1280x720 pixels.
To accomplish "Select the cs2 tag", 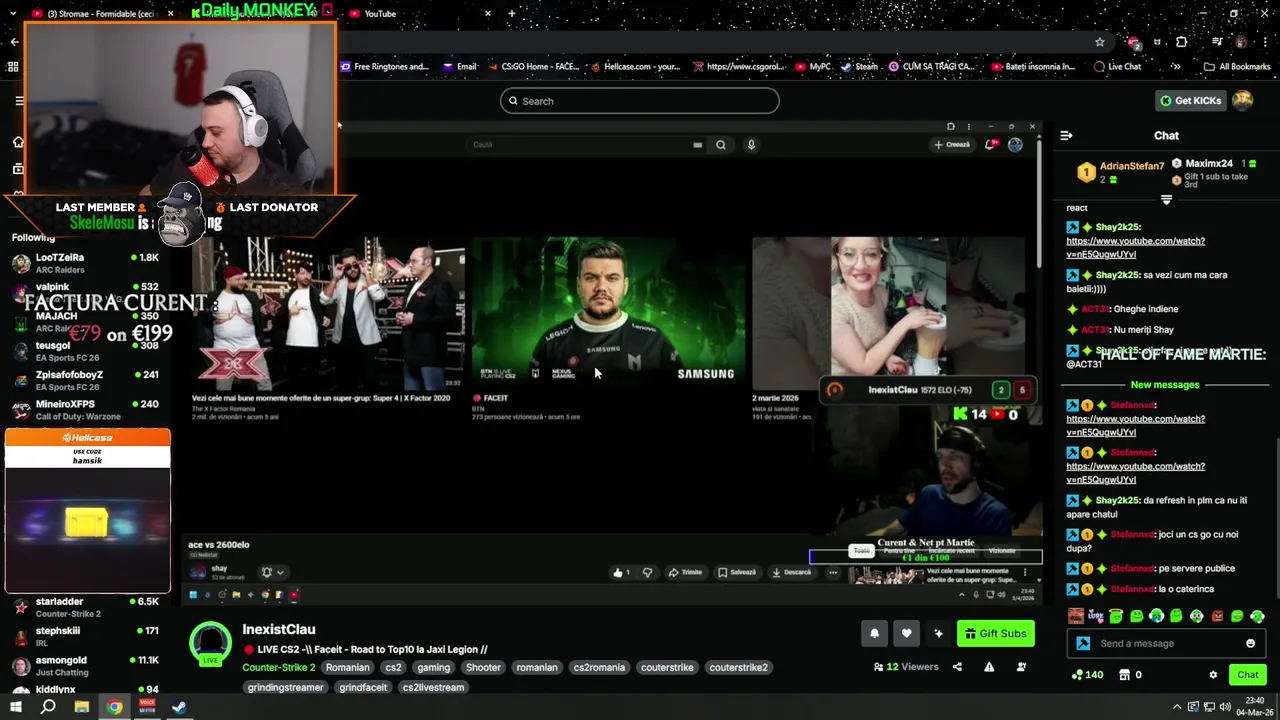I will click(393, 667).
